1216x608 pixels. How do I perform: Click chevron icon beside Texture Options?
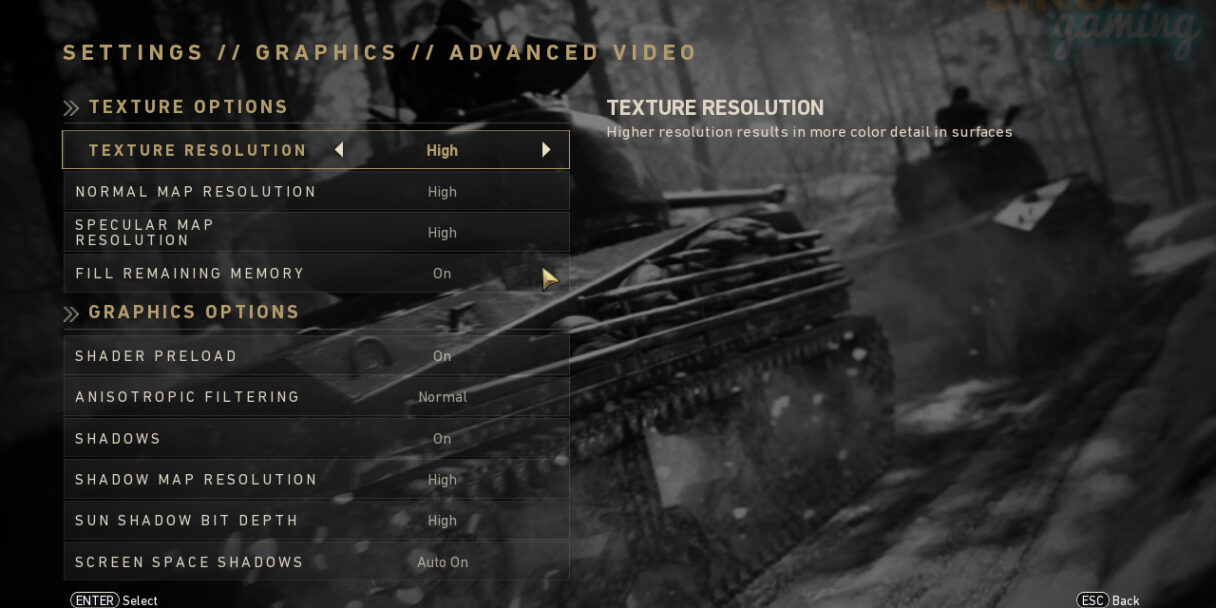click(71, 108)
